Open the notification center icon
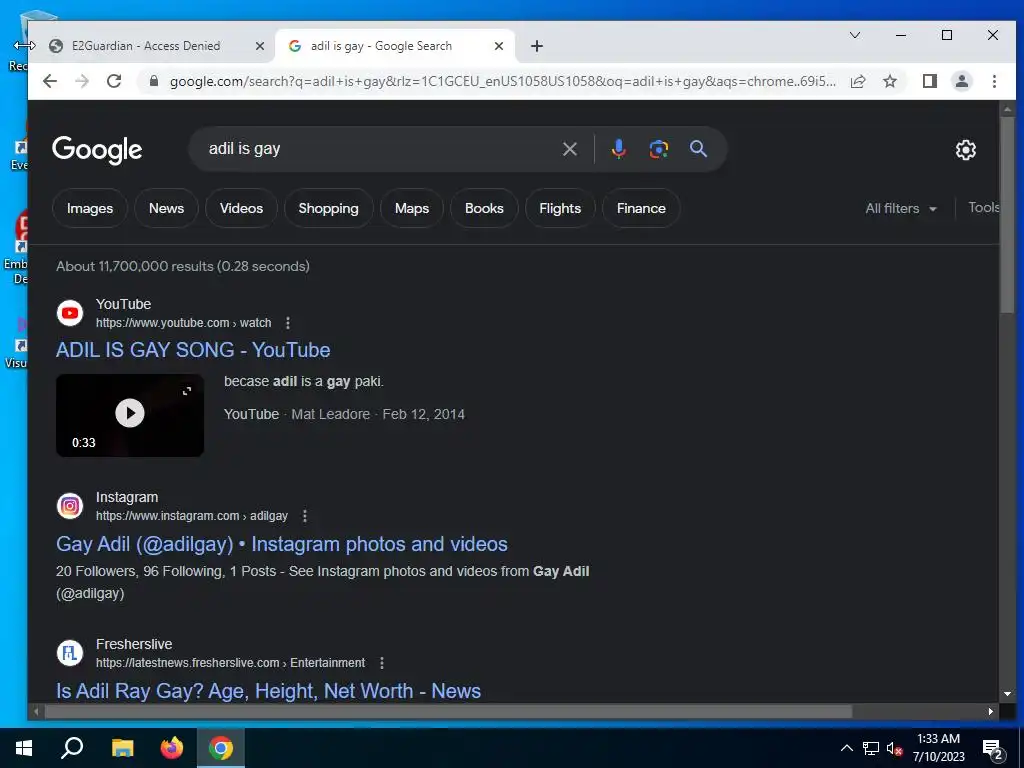1024x768 pixels. (x=993, y=750)
